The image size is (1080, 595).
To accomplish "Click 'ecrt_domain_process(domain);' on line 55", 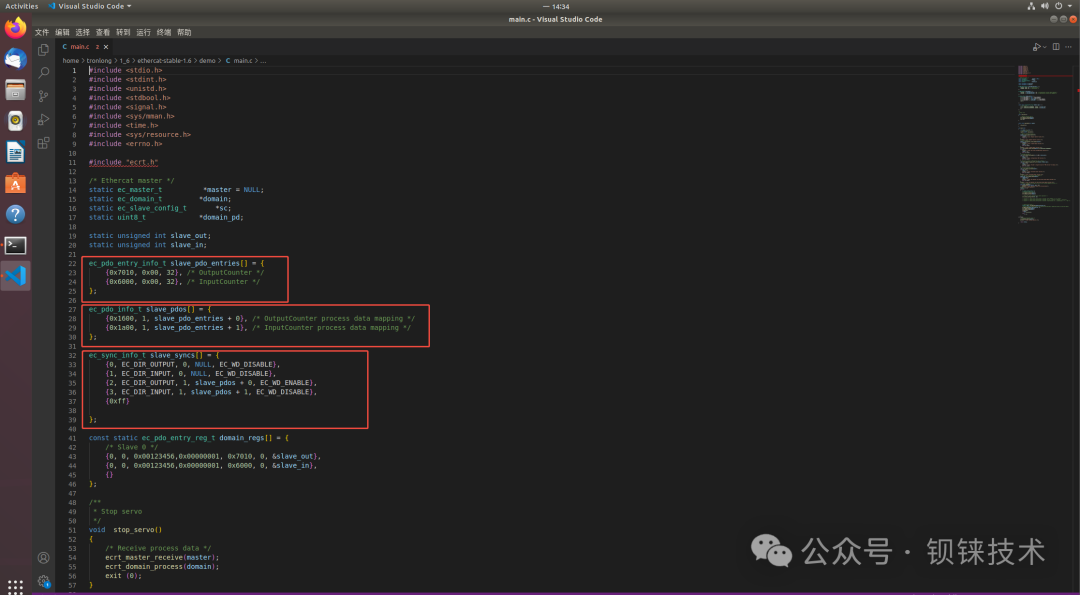I will (x=162, y=566).
